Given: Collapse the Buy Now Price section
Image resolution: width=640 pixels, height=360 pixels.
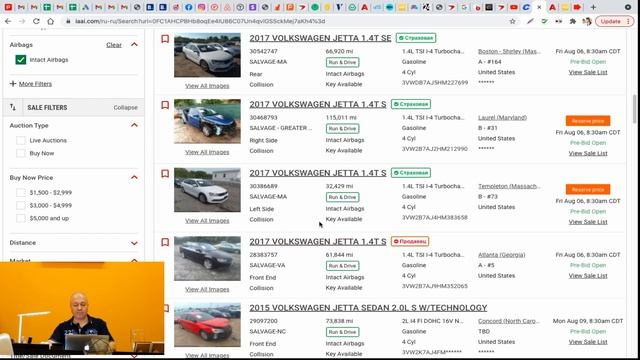Looking at the screenshot, I should point(134,178).
